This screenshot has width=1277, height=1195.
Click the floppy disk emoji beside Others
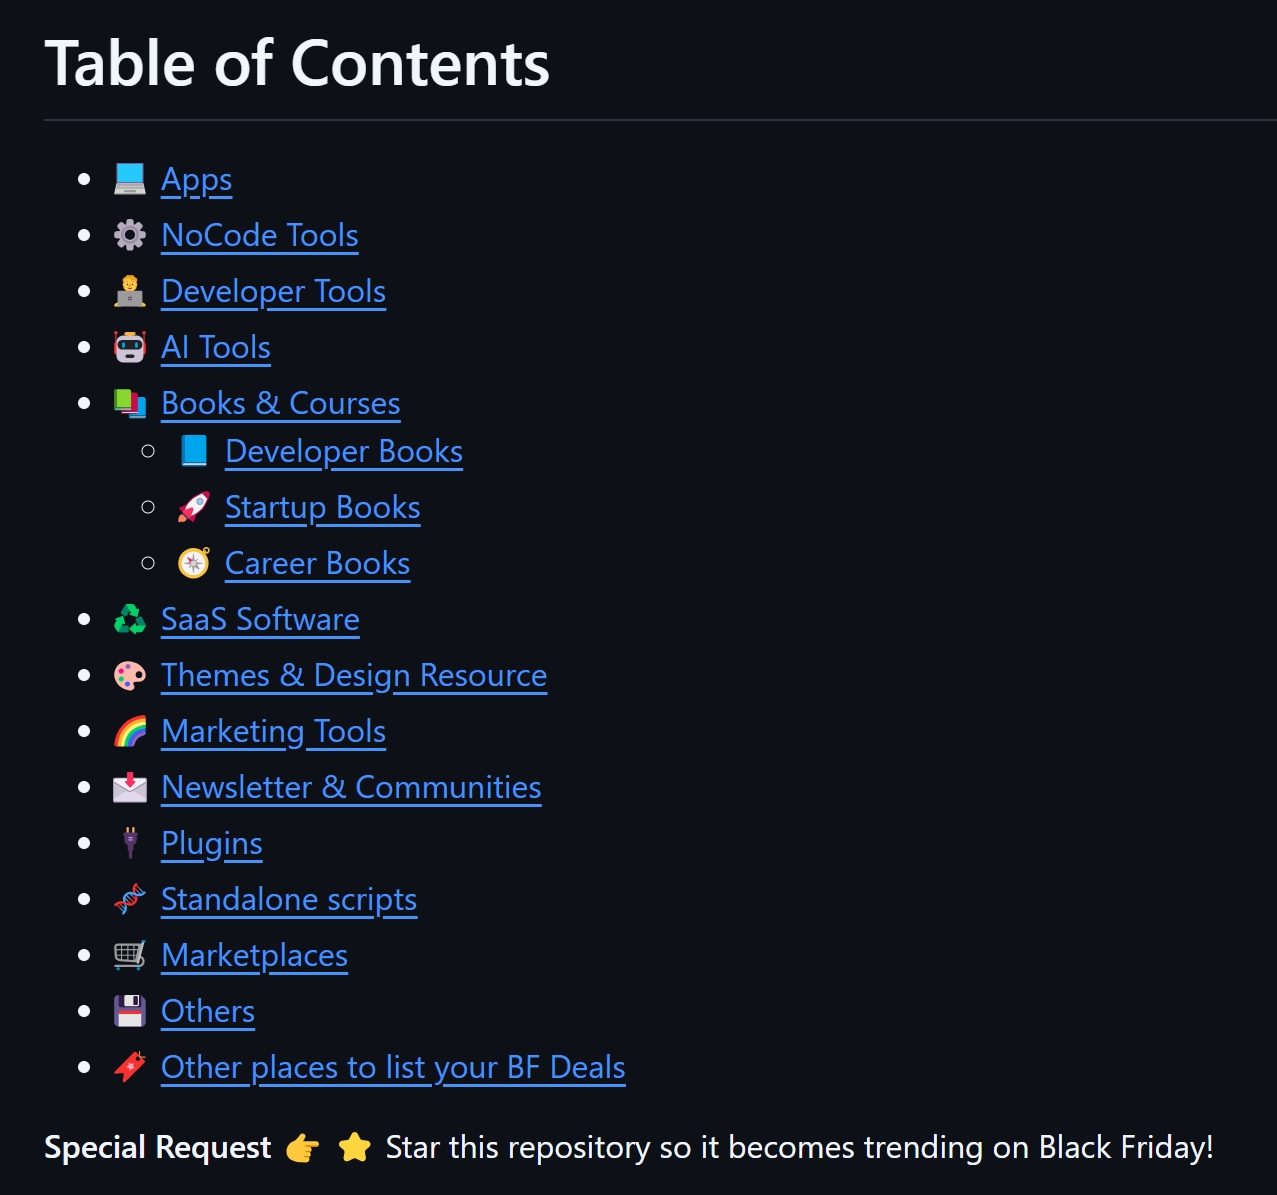pyautogui.click(x=130, y=1012)
